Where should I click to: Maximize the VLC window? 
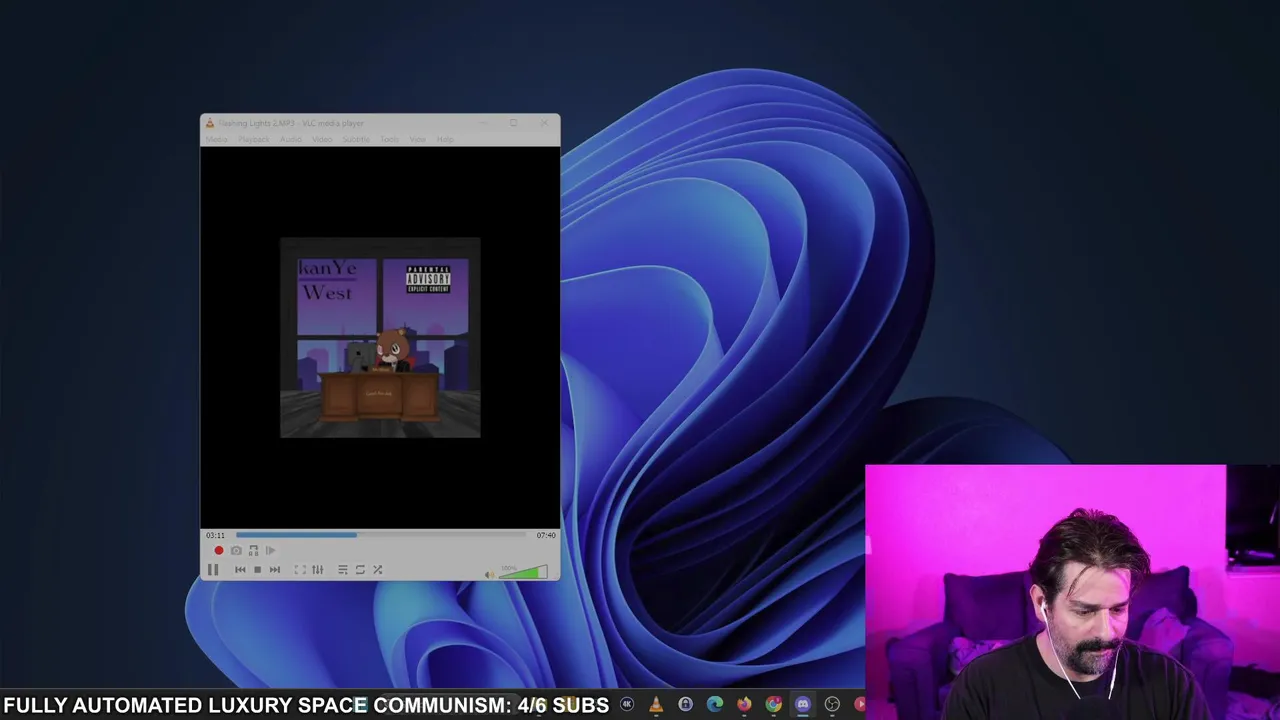tap(513, 123)
